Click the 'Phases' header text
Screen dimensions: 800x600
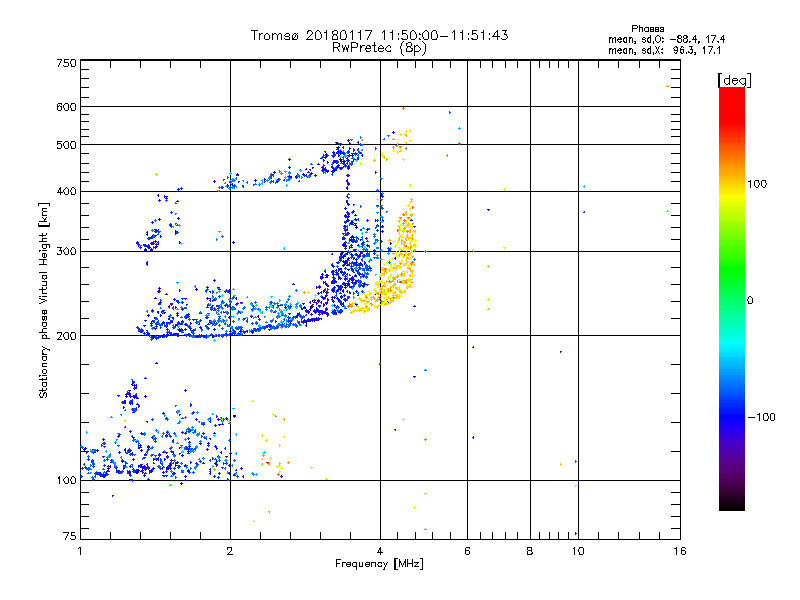pyautogui.click(x=647, y=29)
